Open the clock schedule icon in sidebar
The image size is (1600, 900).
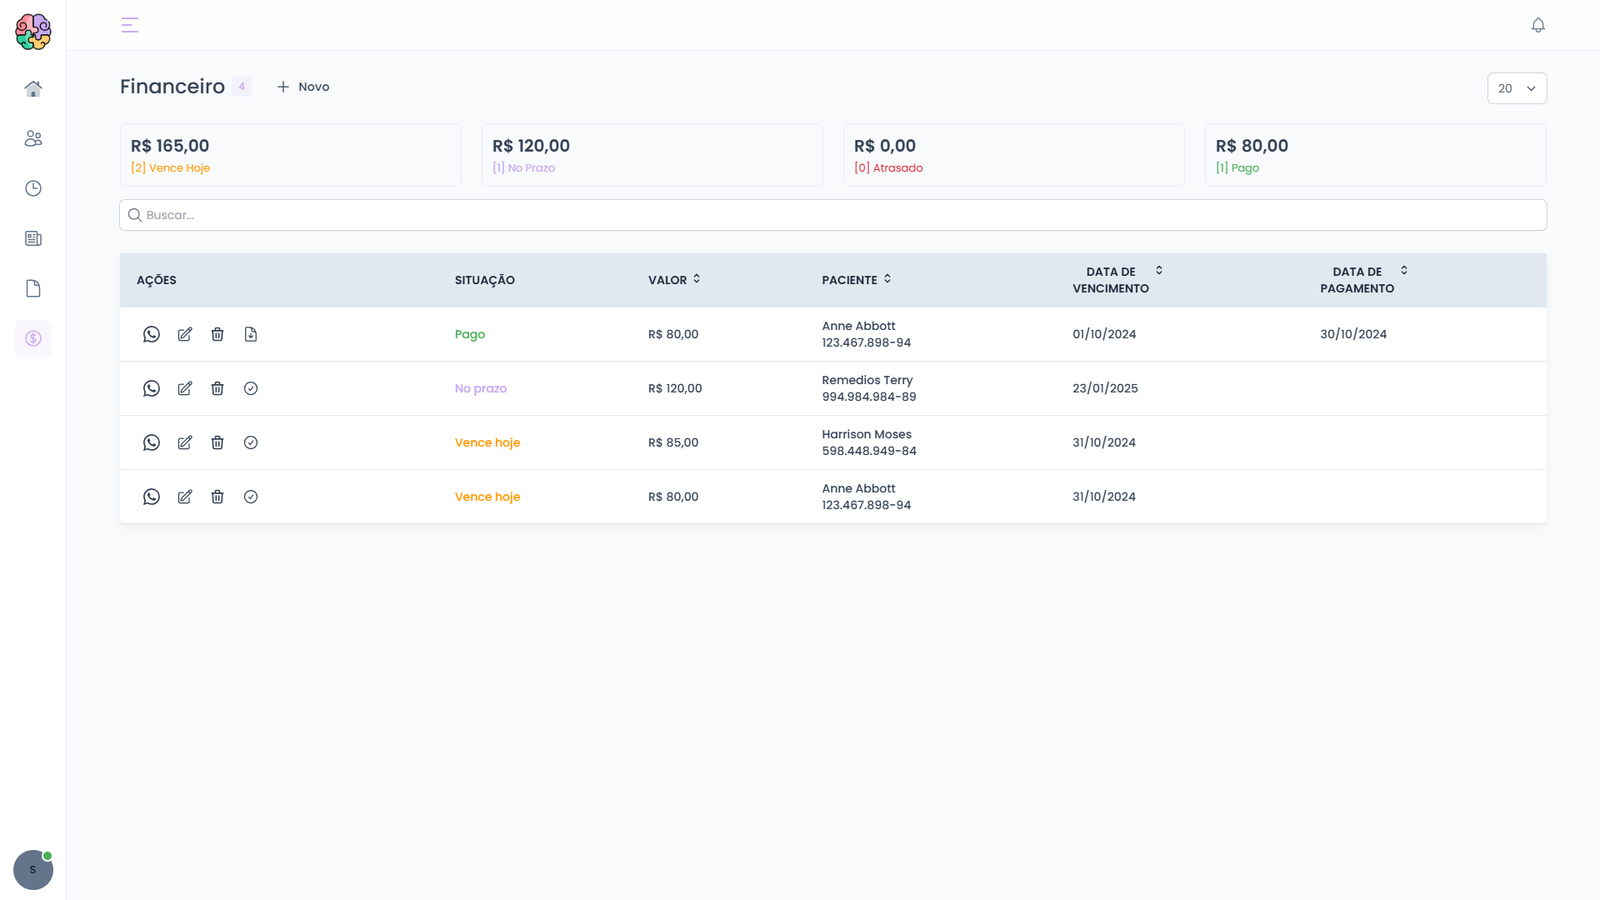pyautogui.click(x=33, y=189)
